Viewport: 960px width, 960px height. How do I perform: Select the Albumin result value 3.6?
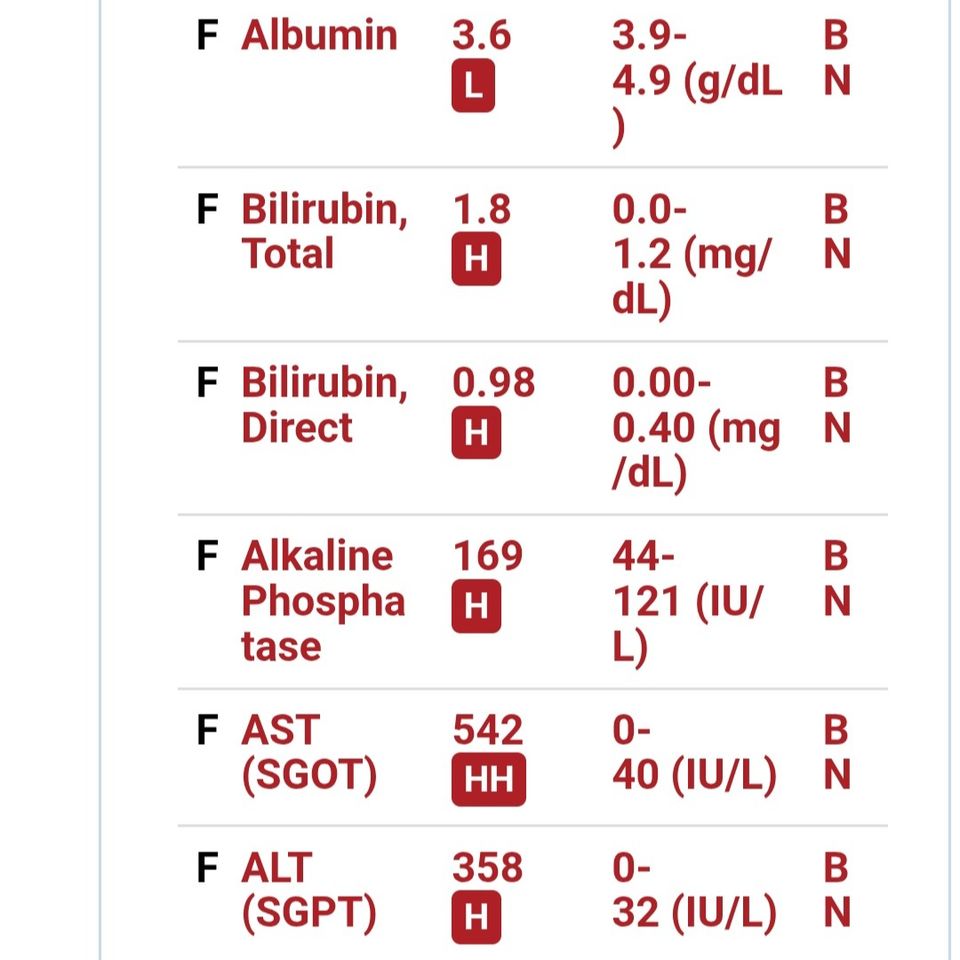click(481, 36)
